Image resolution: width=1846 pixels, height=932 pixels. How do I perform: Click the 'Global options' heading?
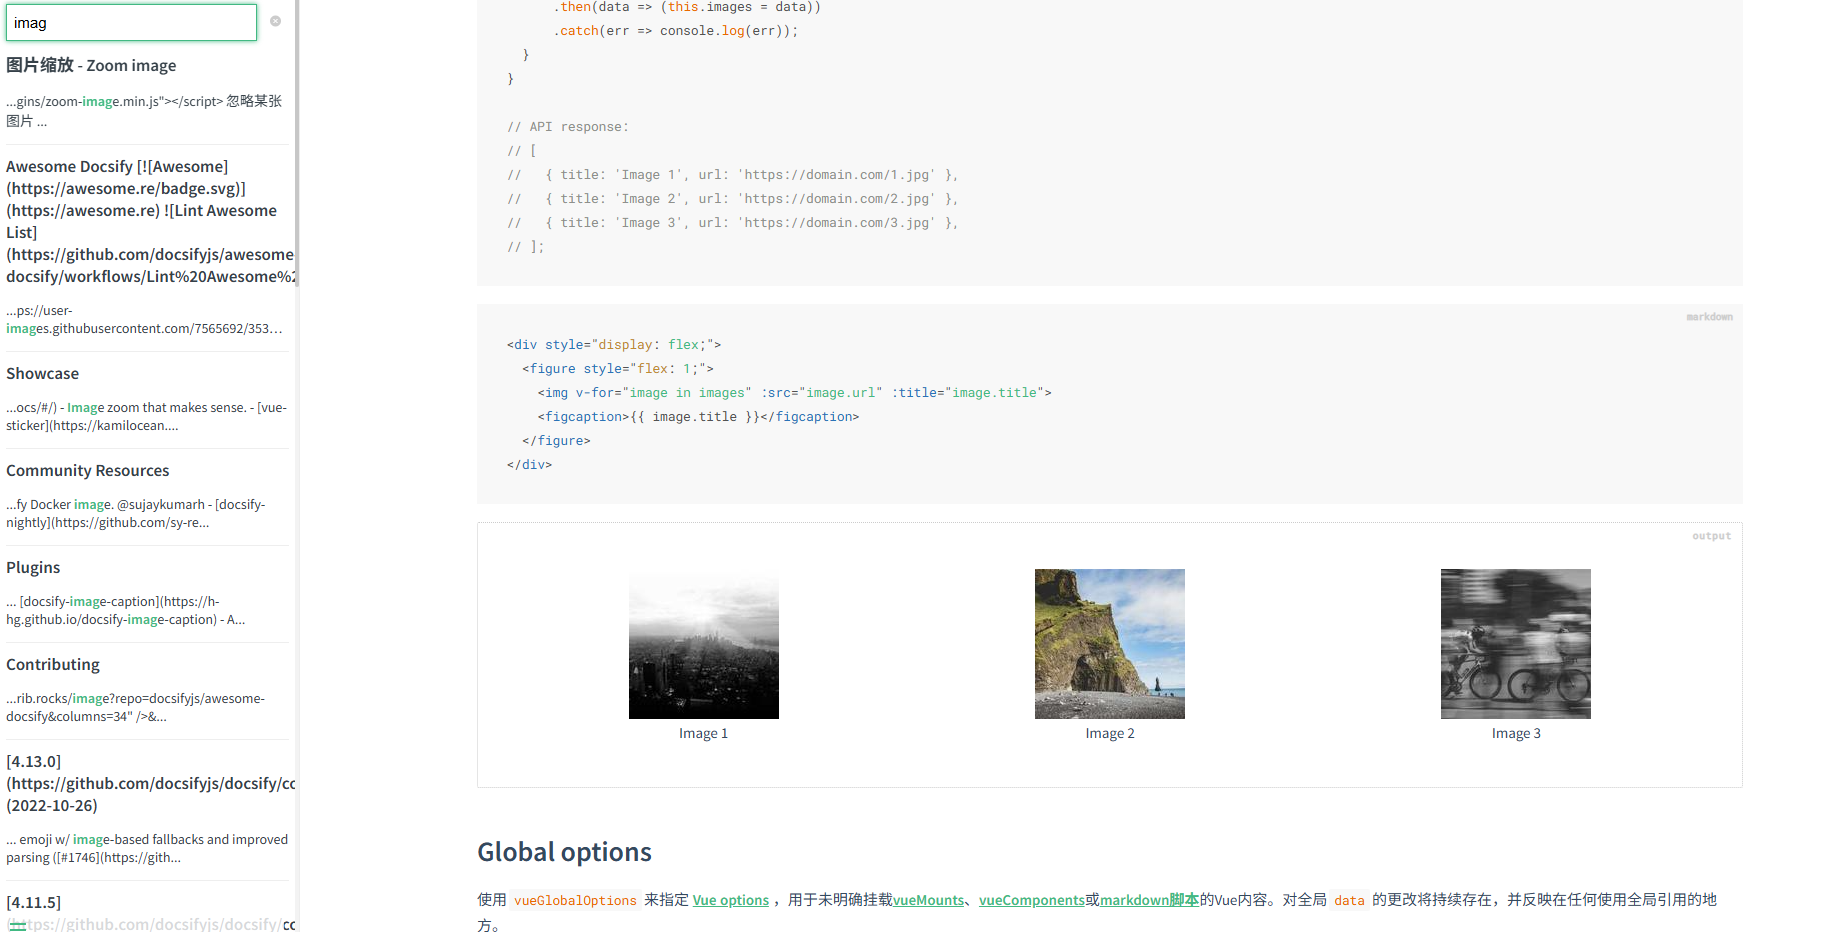(564, 852)
